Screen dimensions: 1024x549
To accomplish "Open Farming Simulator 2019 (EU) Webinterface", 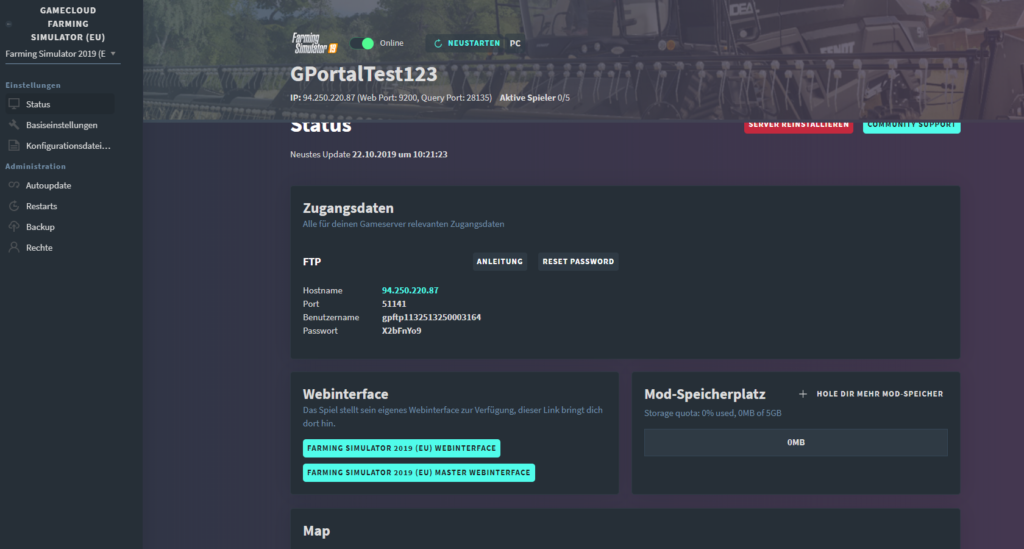I will point(402,448).
